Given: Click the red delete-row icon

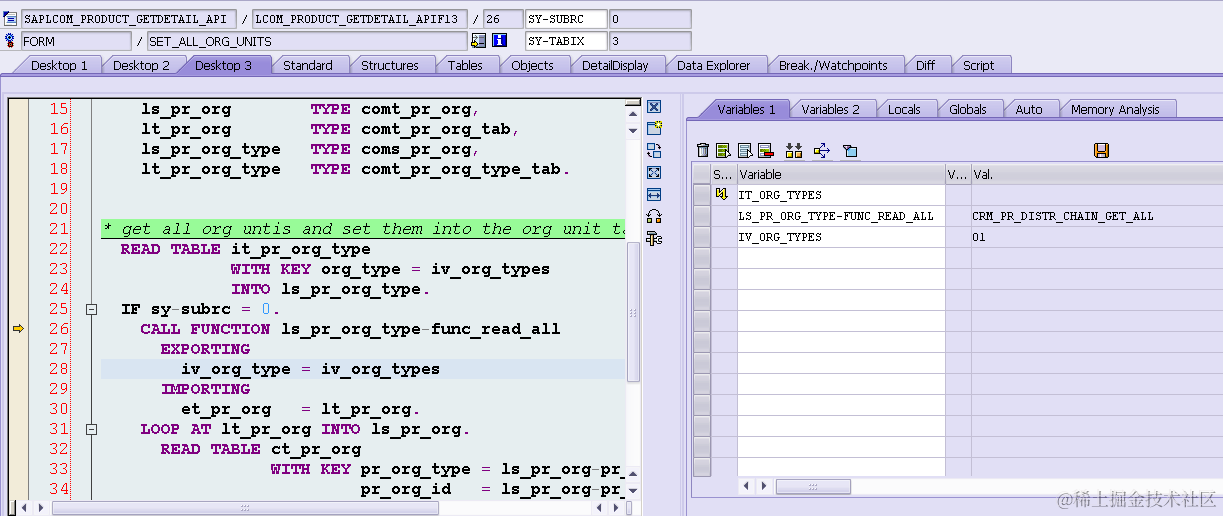Looking at the screenshot, I should [x=765, y=150].
